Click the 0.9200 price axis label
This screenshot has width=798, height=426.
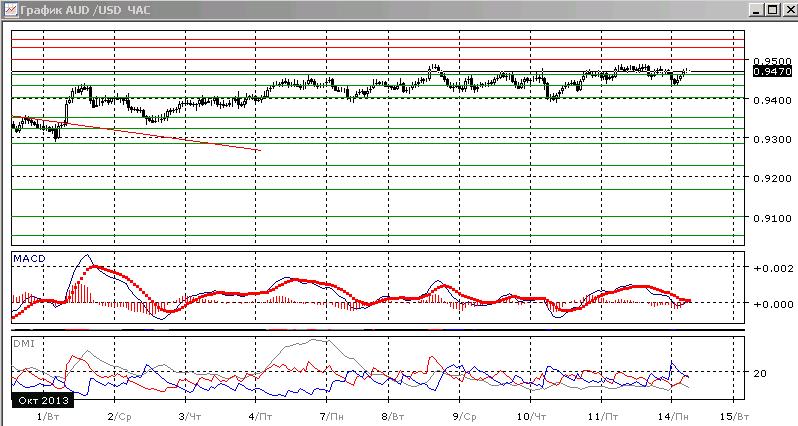tap(772, 178)
